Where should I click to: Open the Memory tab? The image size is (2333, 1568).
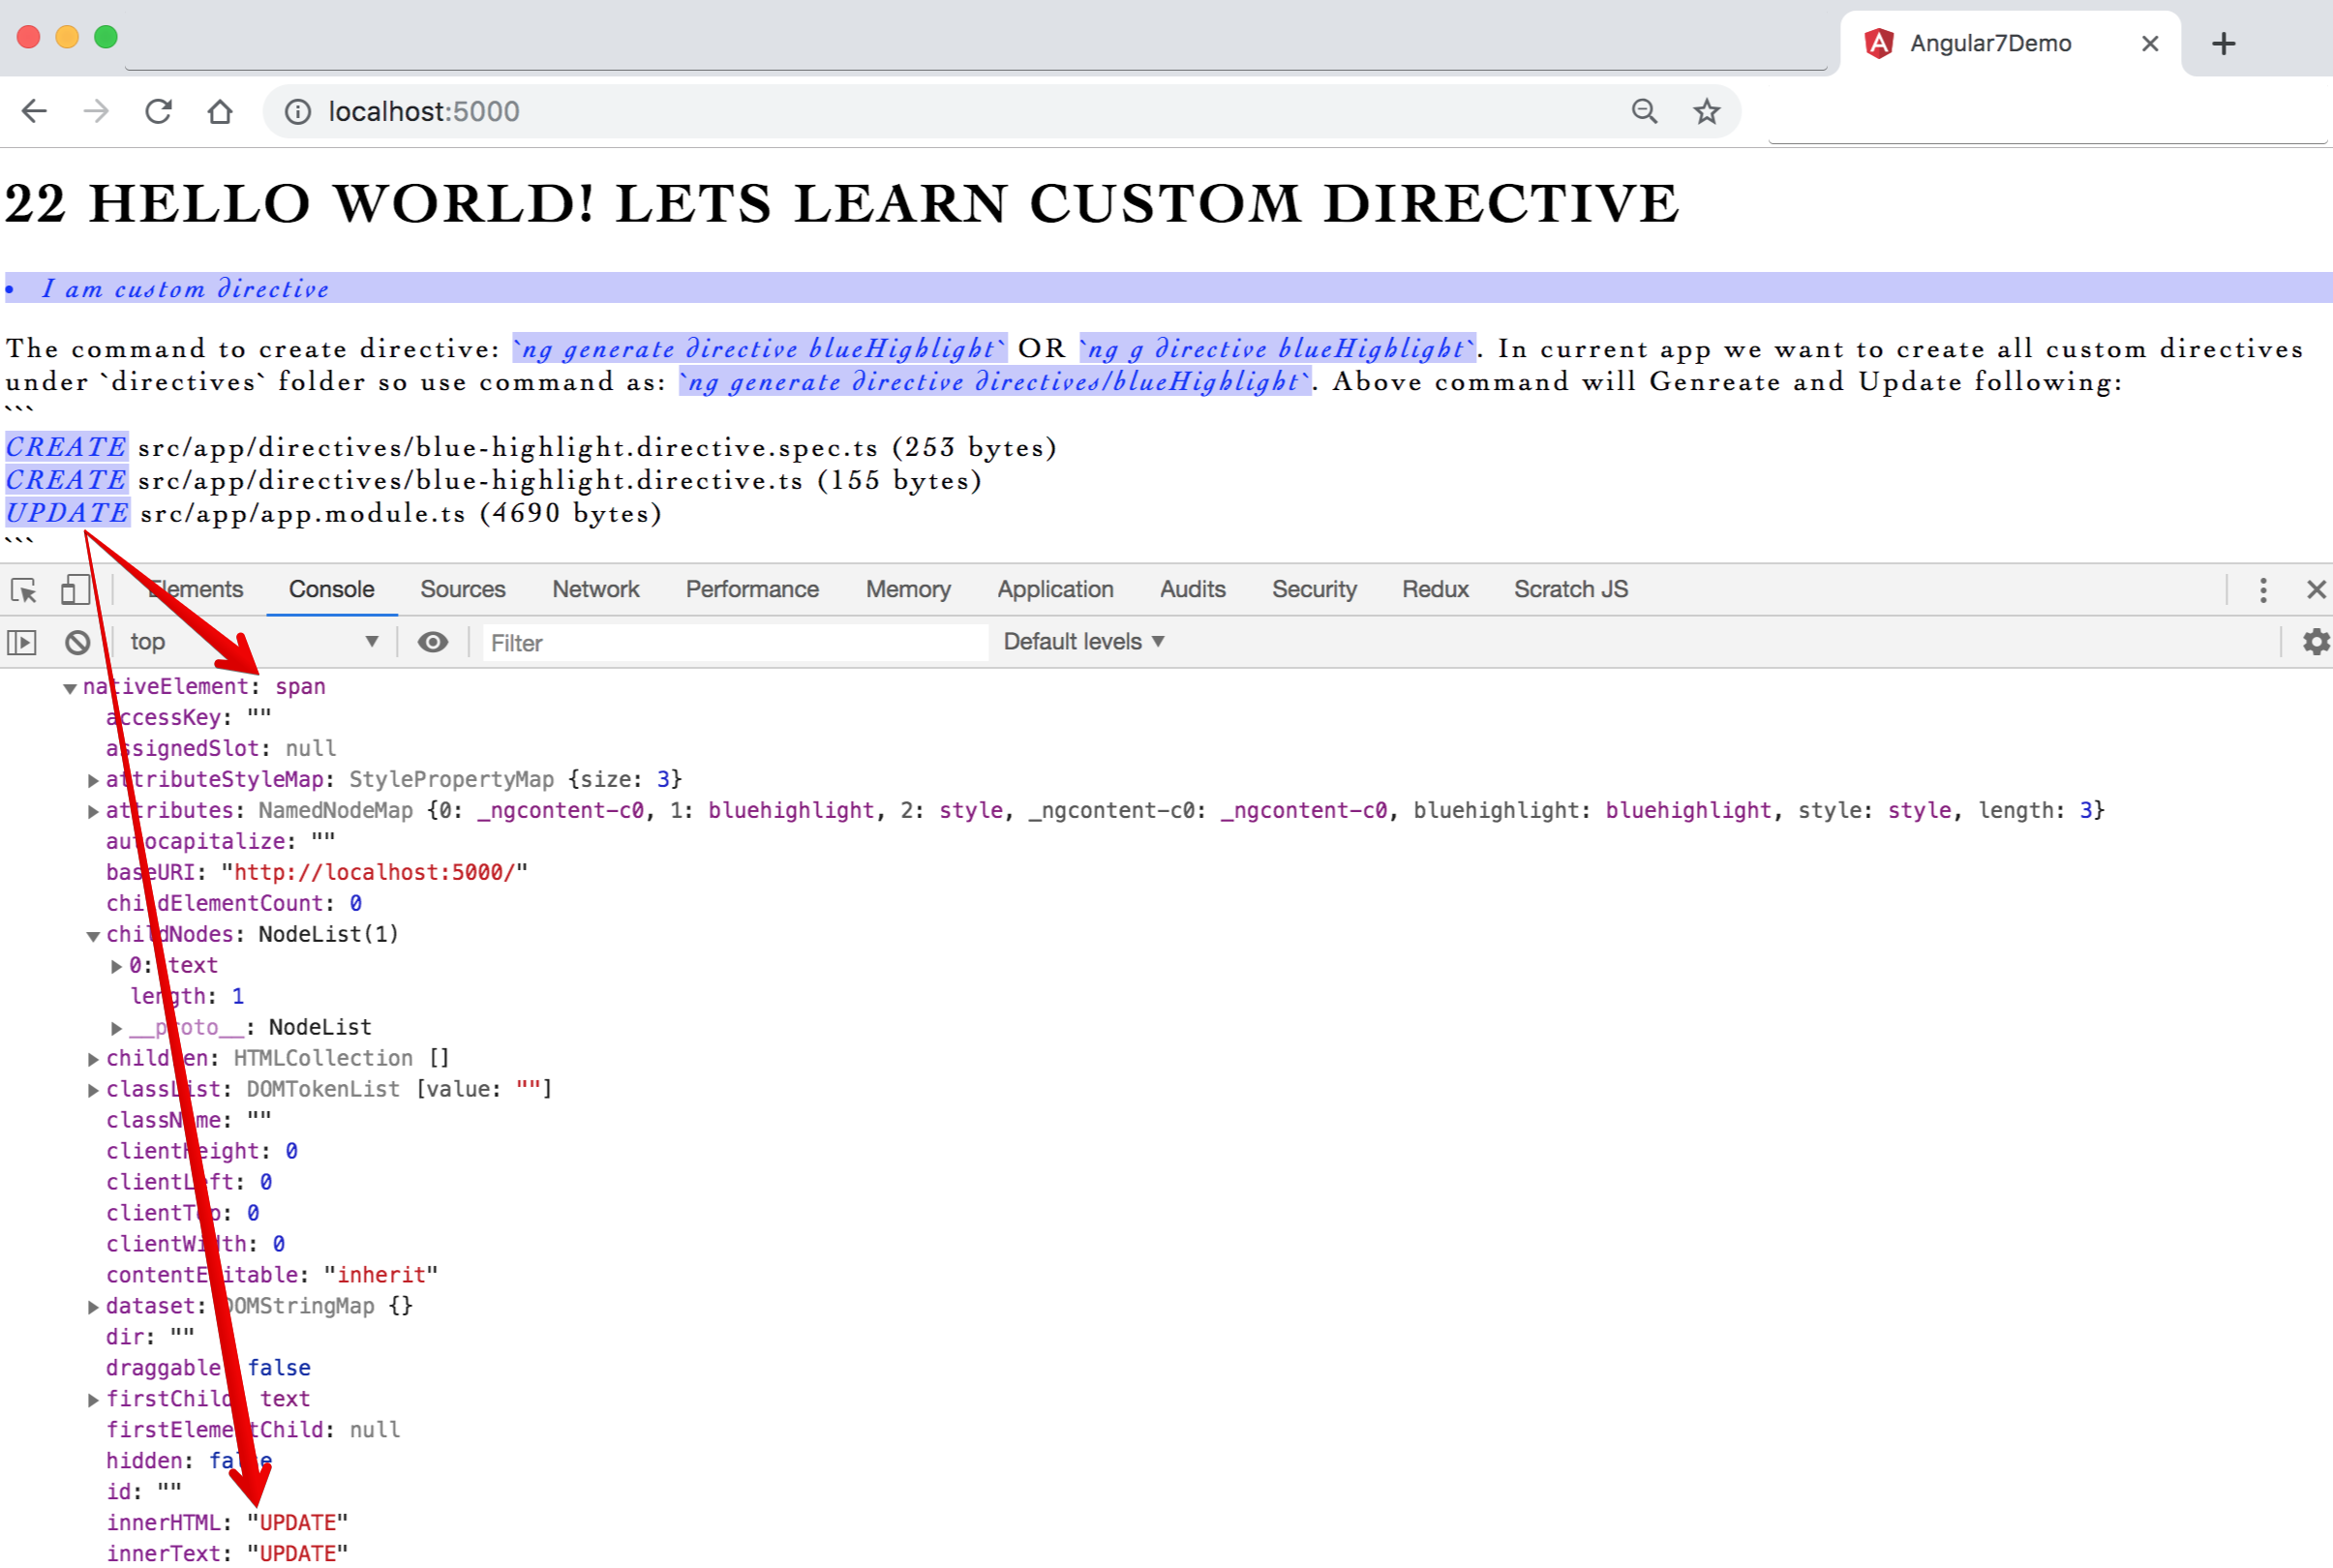pyautogui.click(x=908, y=590)
